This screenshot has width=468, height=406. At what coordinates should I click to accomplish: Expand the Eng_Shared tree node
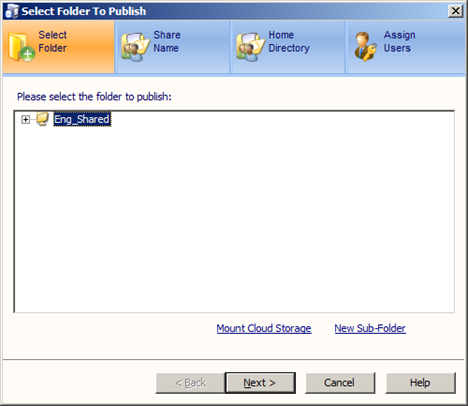[25, 119]
